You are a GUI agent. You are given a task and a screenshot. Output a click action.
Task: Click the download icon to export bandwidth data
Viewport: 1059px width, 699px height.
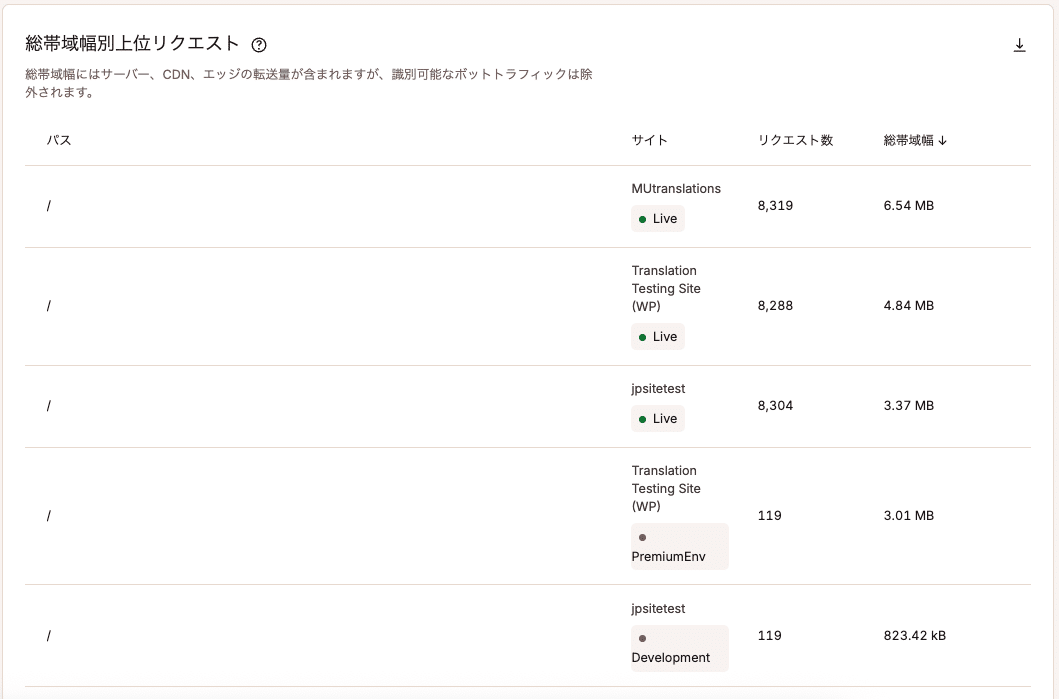[x=1020, y=44]
